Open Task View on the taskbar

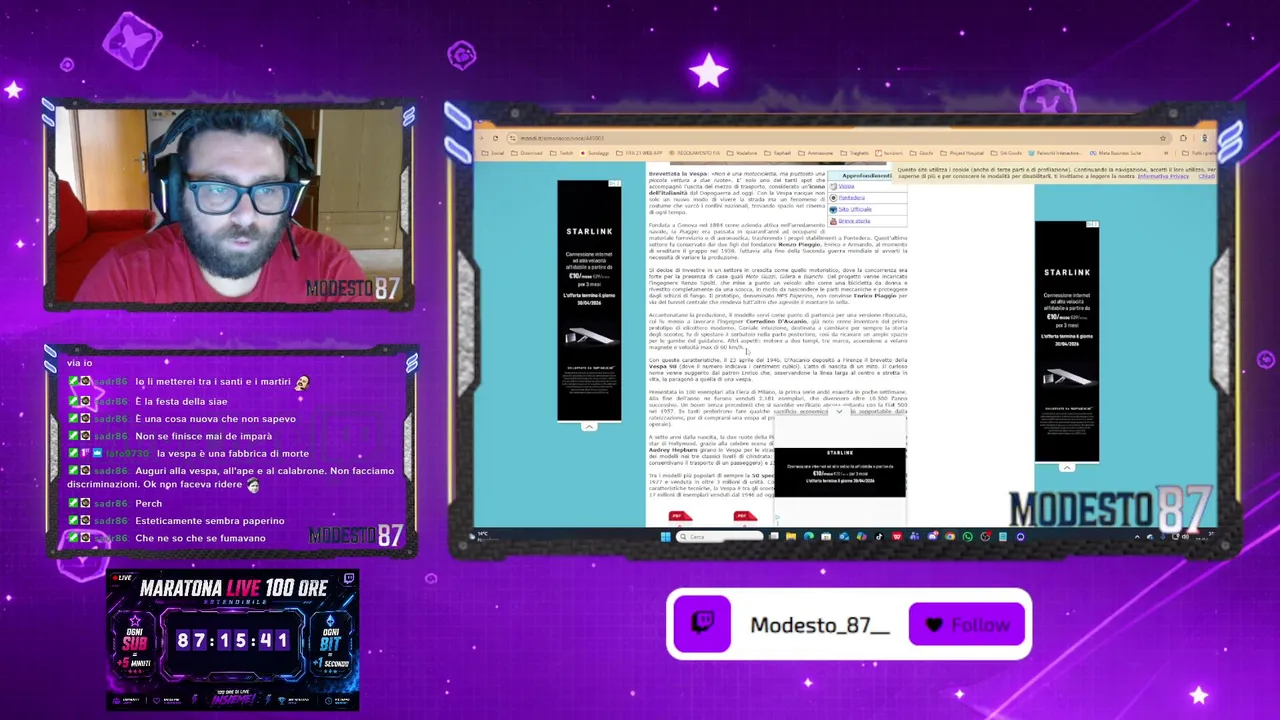[x=774, y=537]
